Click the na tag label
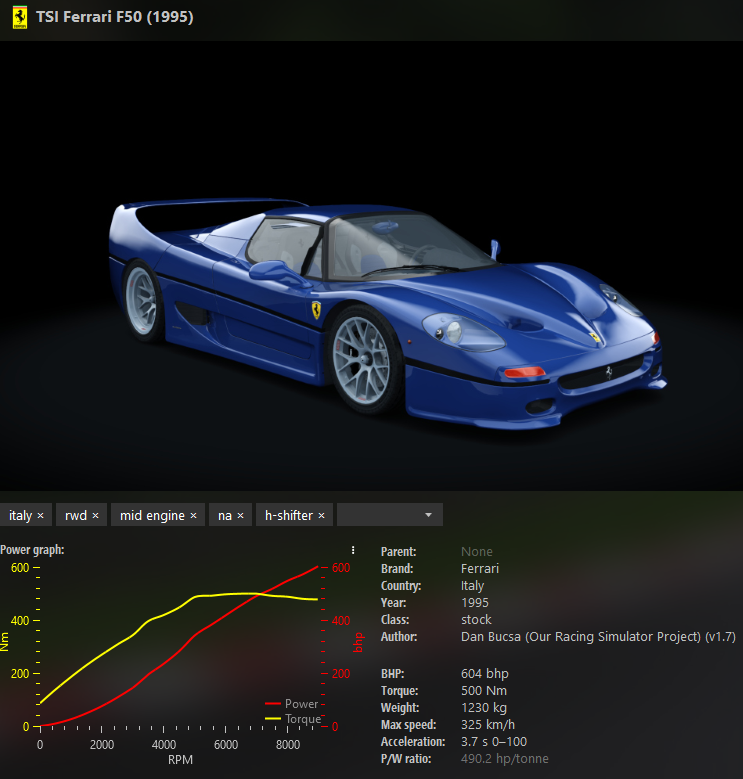 click(x=225, y=516)
